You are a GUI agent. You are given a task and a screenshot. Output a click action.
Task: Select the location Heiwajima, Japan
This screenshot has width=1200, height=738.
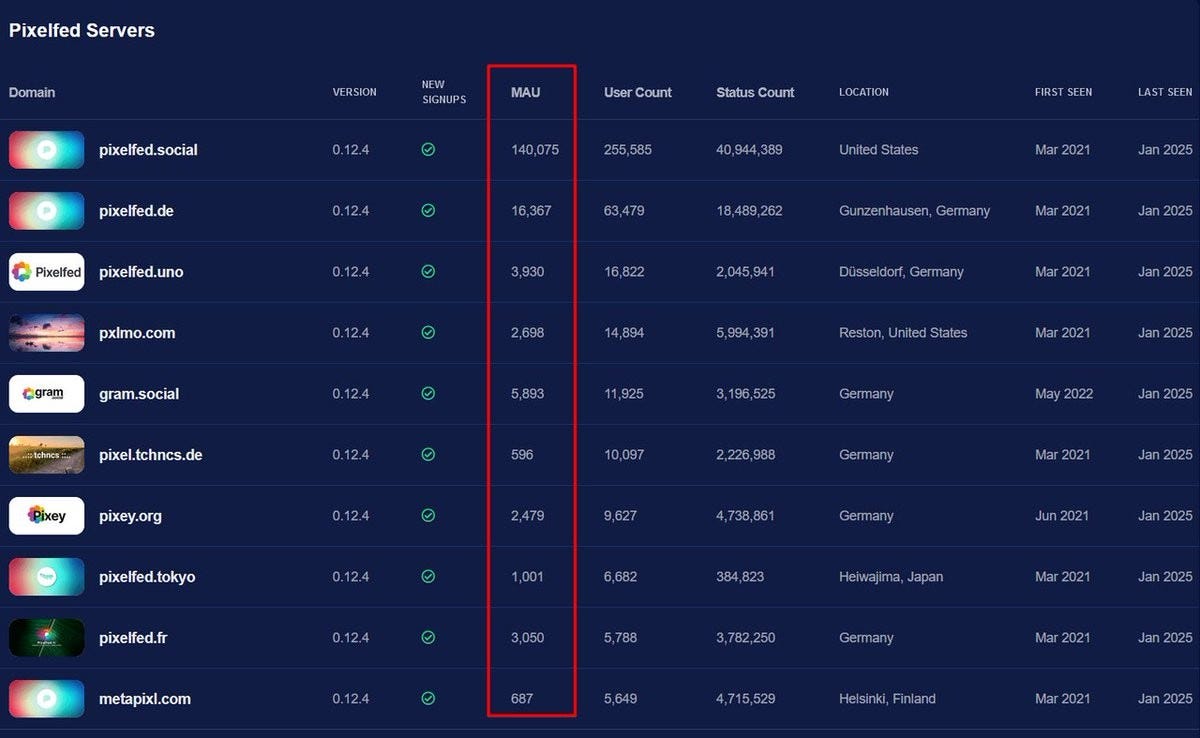tap(891, 577)
